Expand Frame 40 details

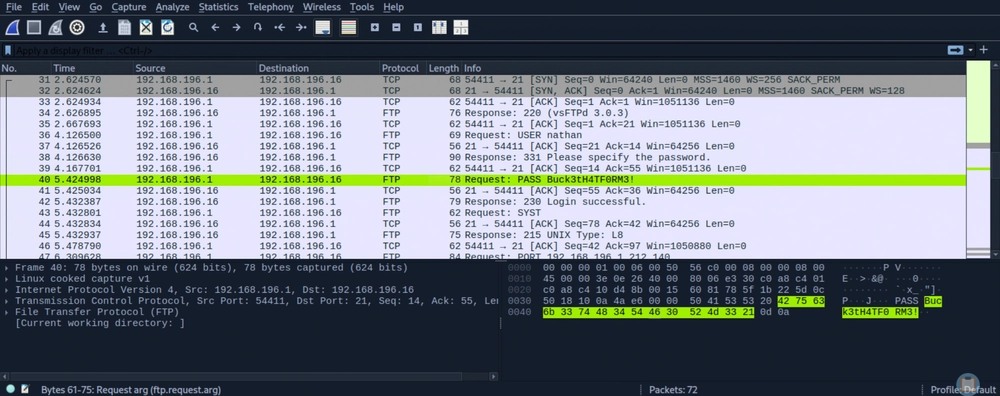(6, 268)
